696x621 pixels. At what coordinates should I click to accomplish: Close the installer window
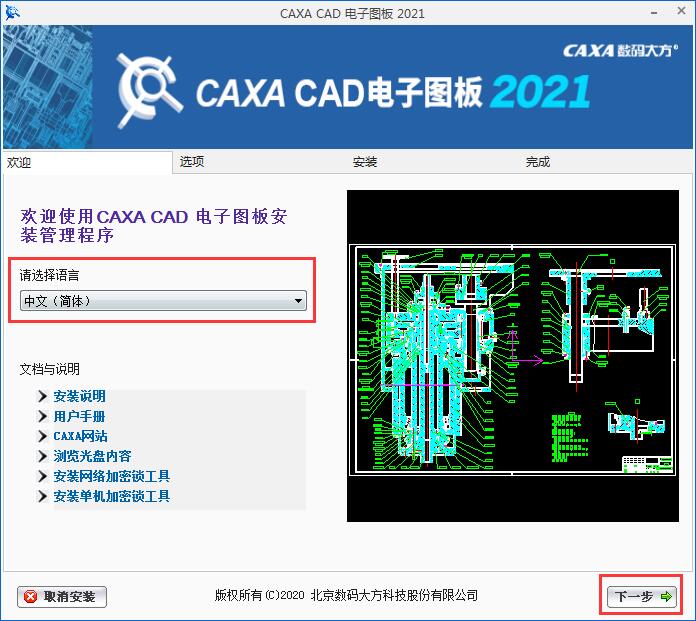(681, 11)
